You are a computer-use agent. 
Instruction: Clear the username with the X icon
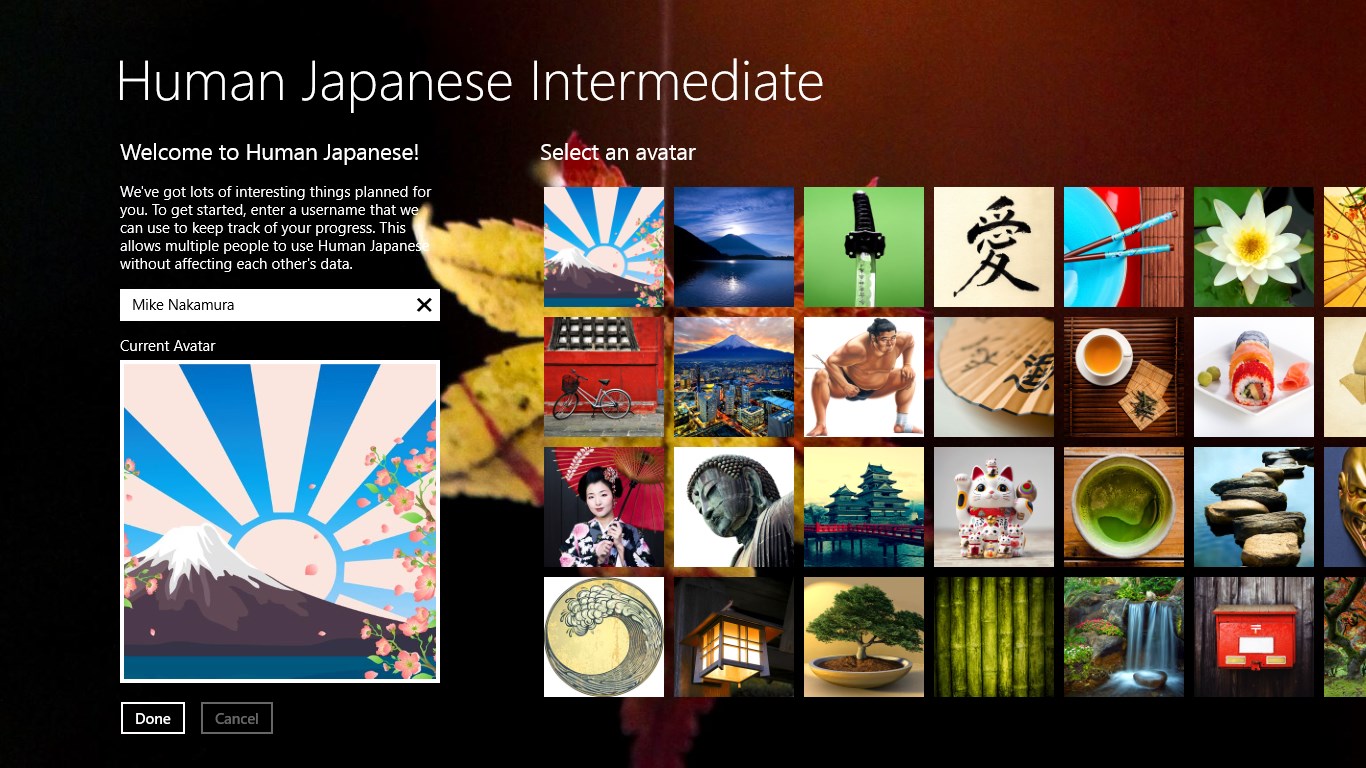[x=424, y=305]
